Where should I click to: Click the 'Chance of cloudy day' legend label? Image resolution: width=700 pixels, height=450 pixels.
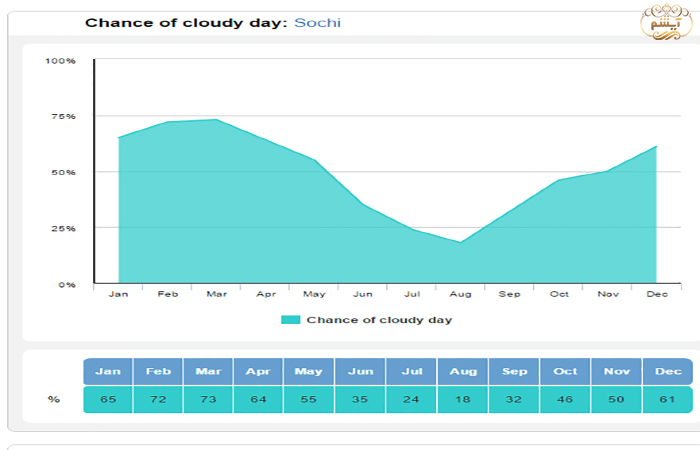[379, 320]
